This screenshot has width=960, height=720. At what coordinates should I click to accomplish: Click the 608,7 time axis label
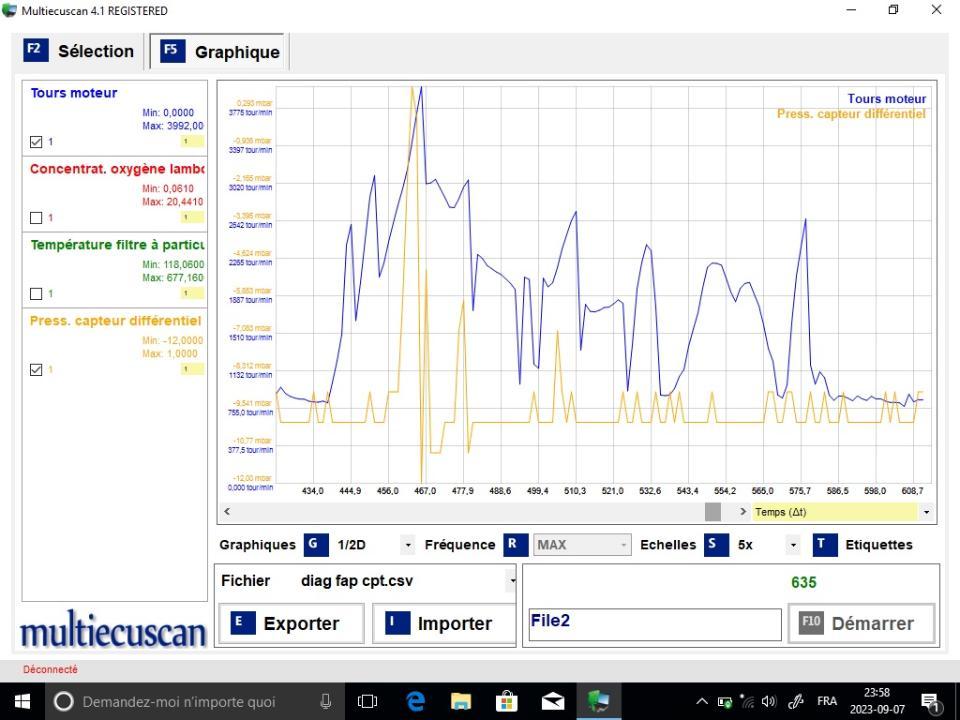[912, 491]
